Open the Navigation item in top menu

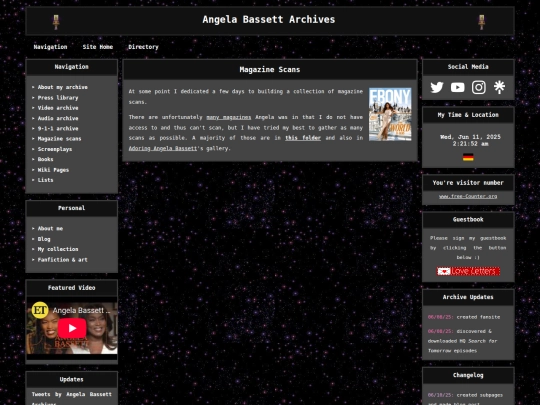pos(50,47)
